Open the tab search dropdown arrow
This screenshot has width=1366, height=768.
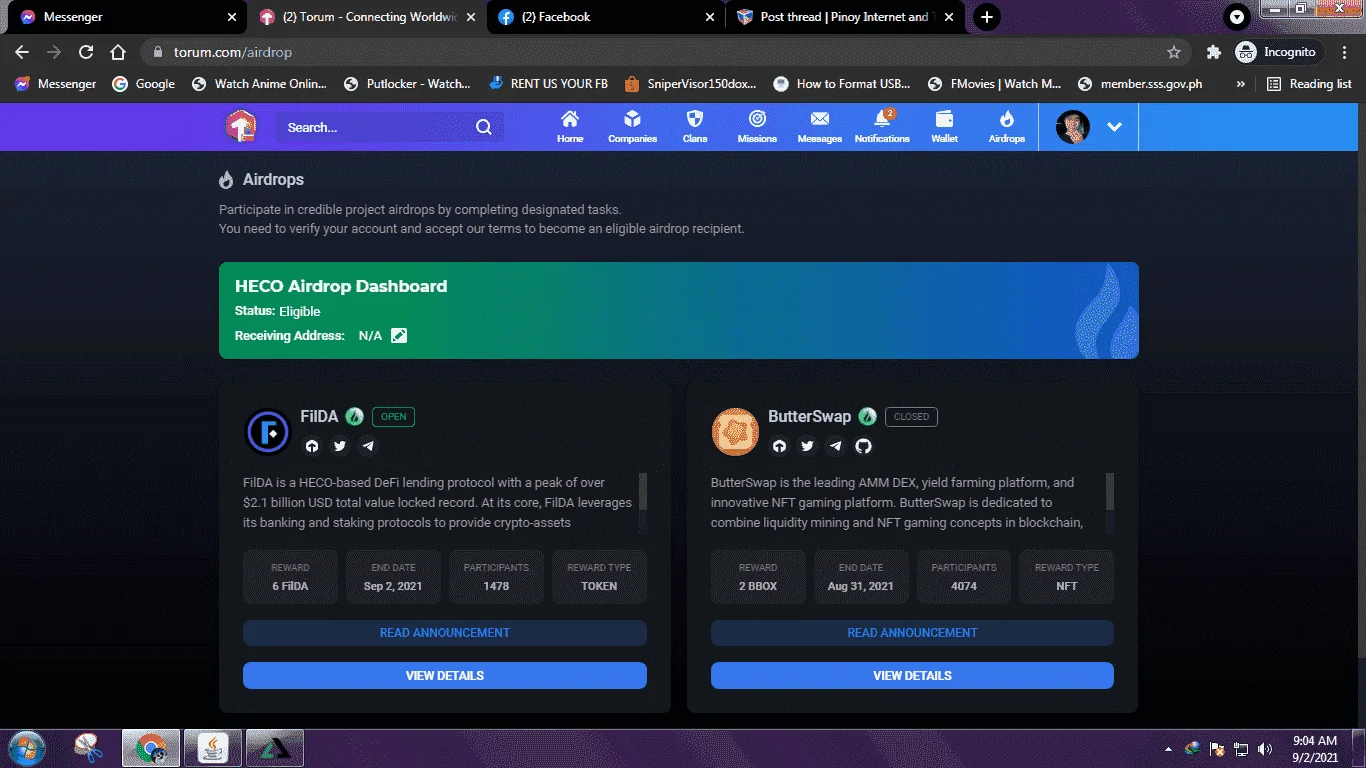tap(1238, 17)
